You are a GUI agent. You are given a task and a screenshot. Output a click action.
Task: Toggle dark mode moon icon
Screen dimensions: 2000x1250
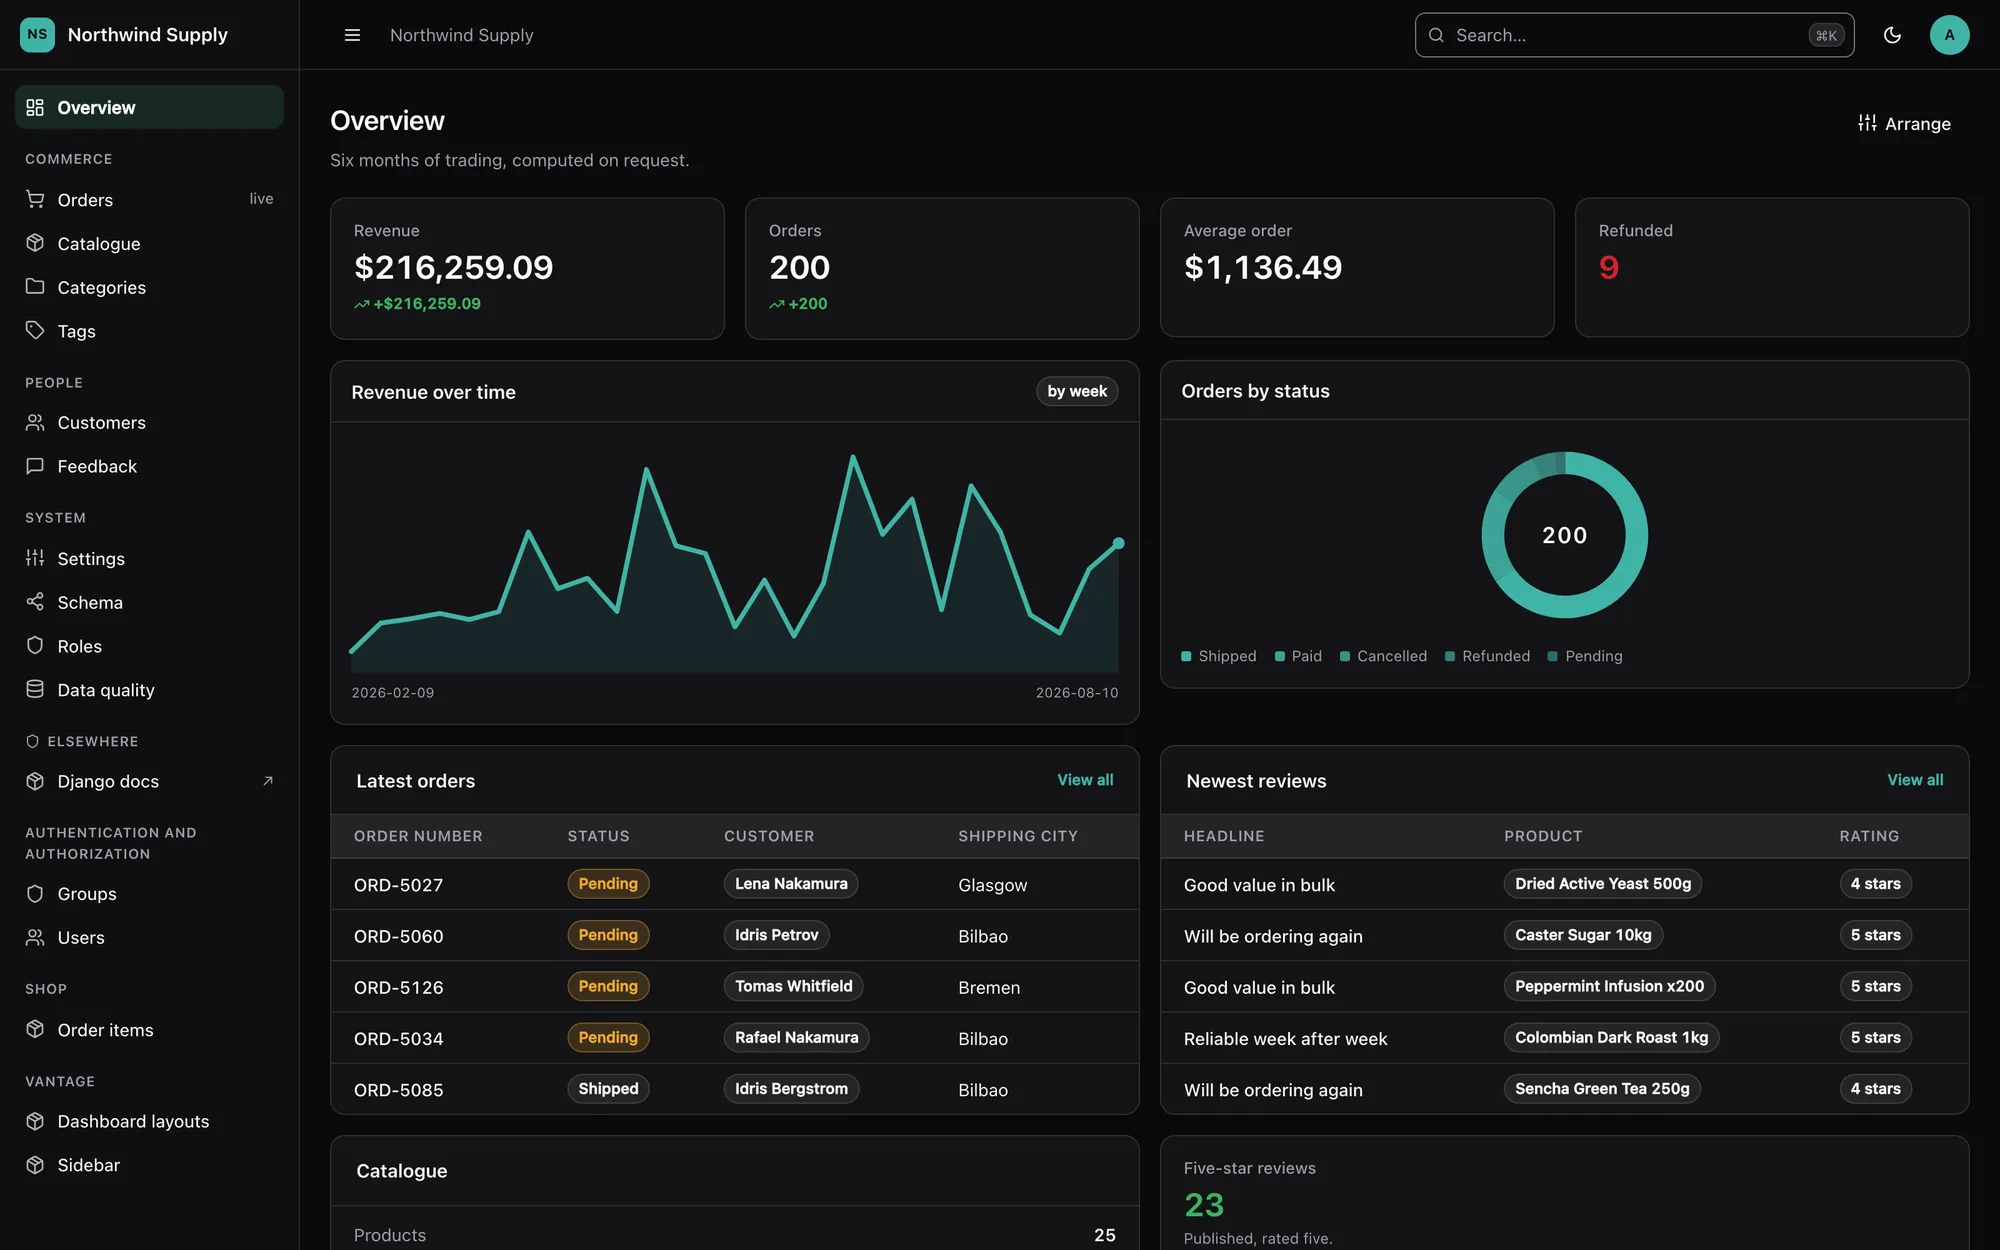click(1892, 35)
